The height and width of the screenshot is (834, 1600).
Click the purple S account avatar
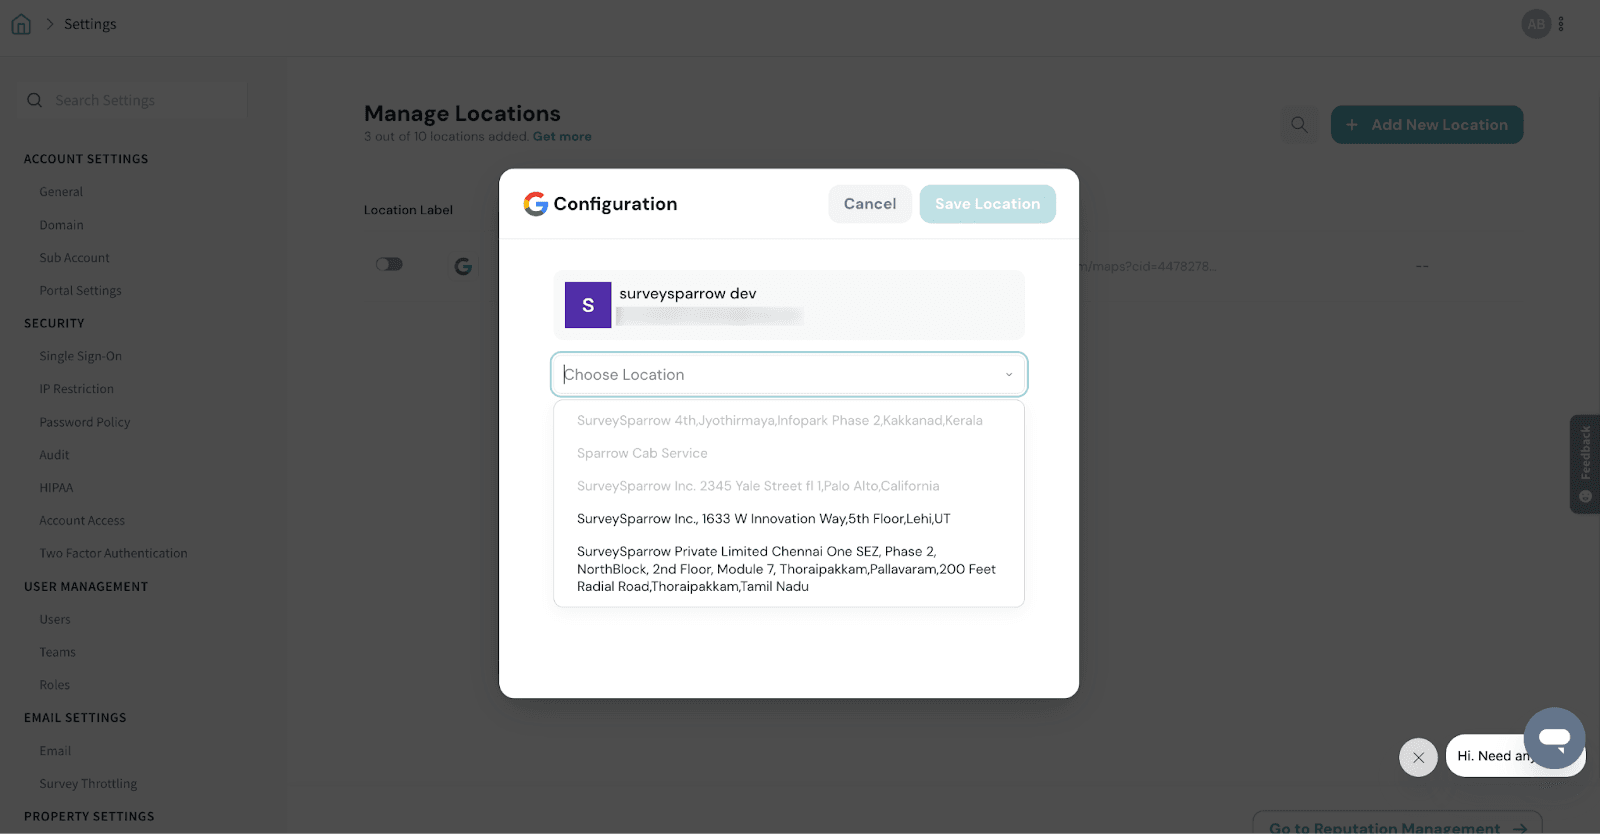tap(588, 305)
